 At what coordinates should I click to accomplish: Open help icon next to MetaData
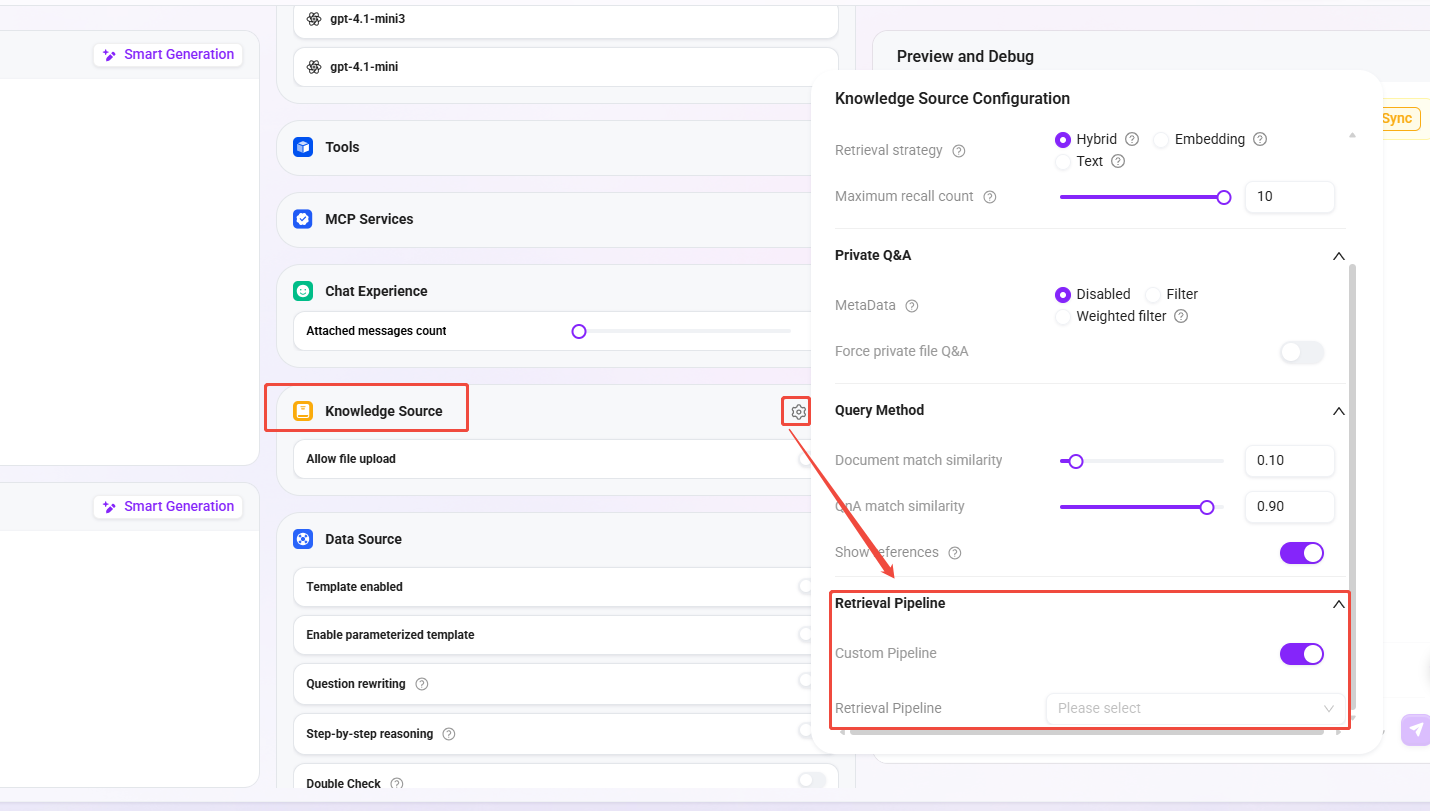pos(911,306)
